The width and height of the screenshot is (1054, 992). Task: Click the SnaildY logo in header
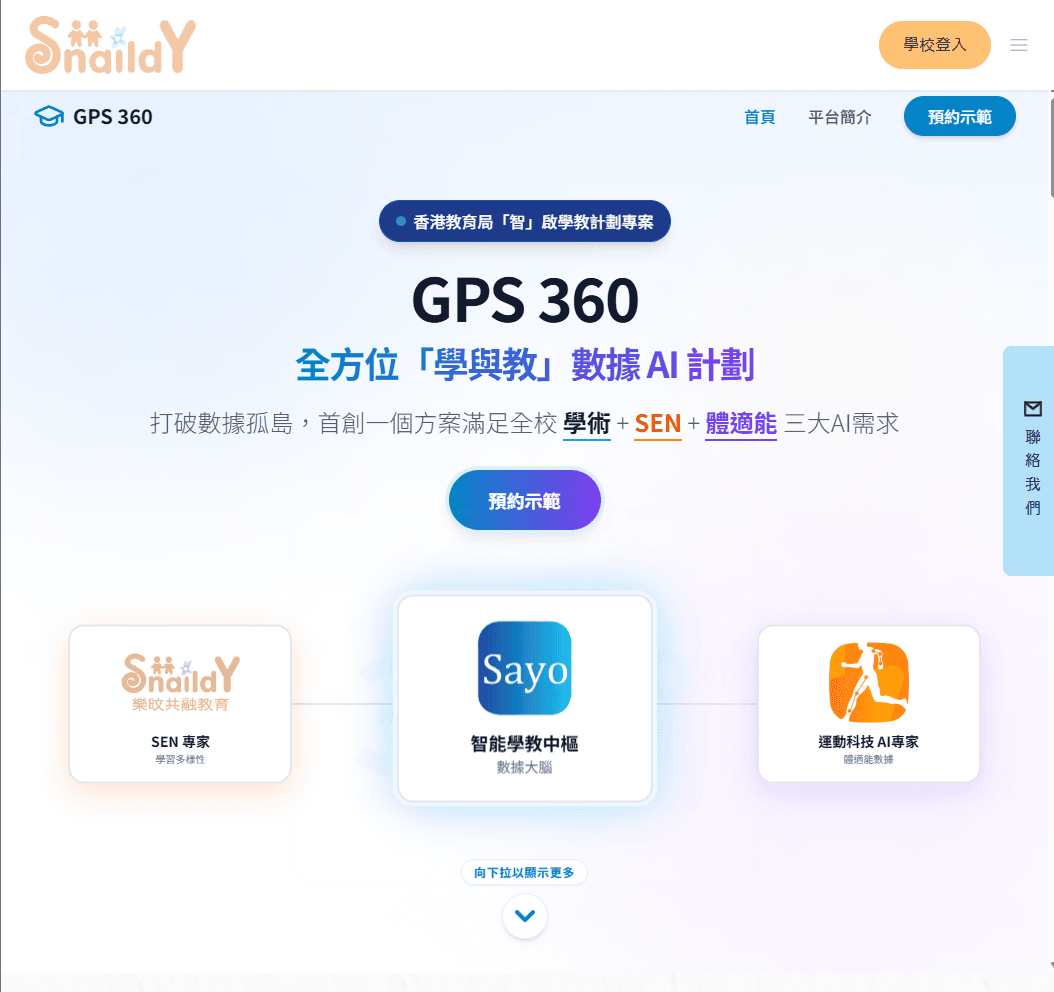click(110, 45)
